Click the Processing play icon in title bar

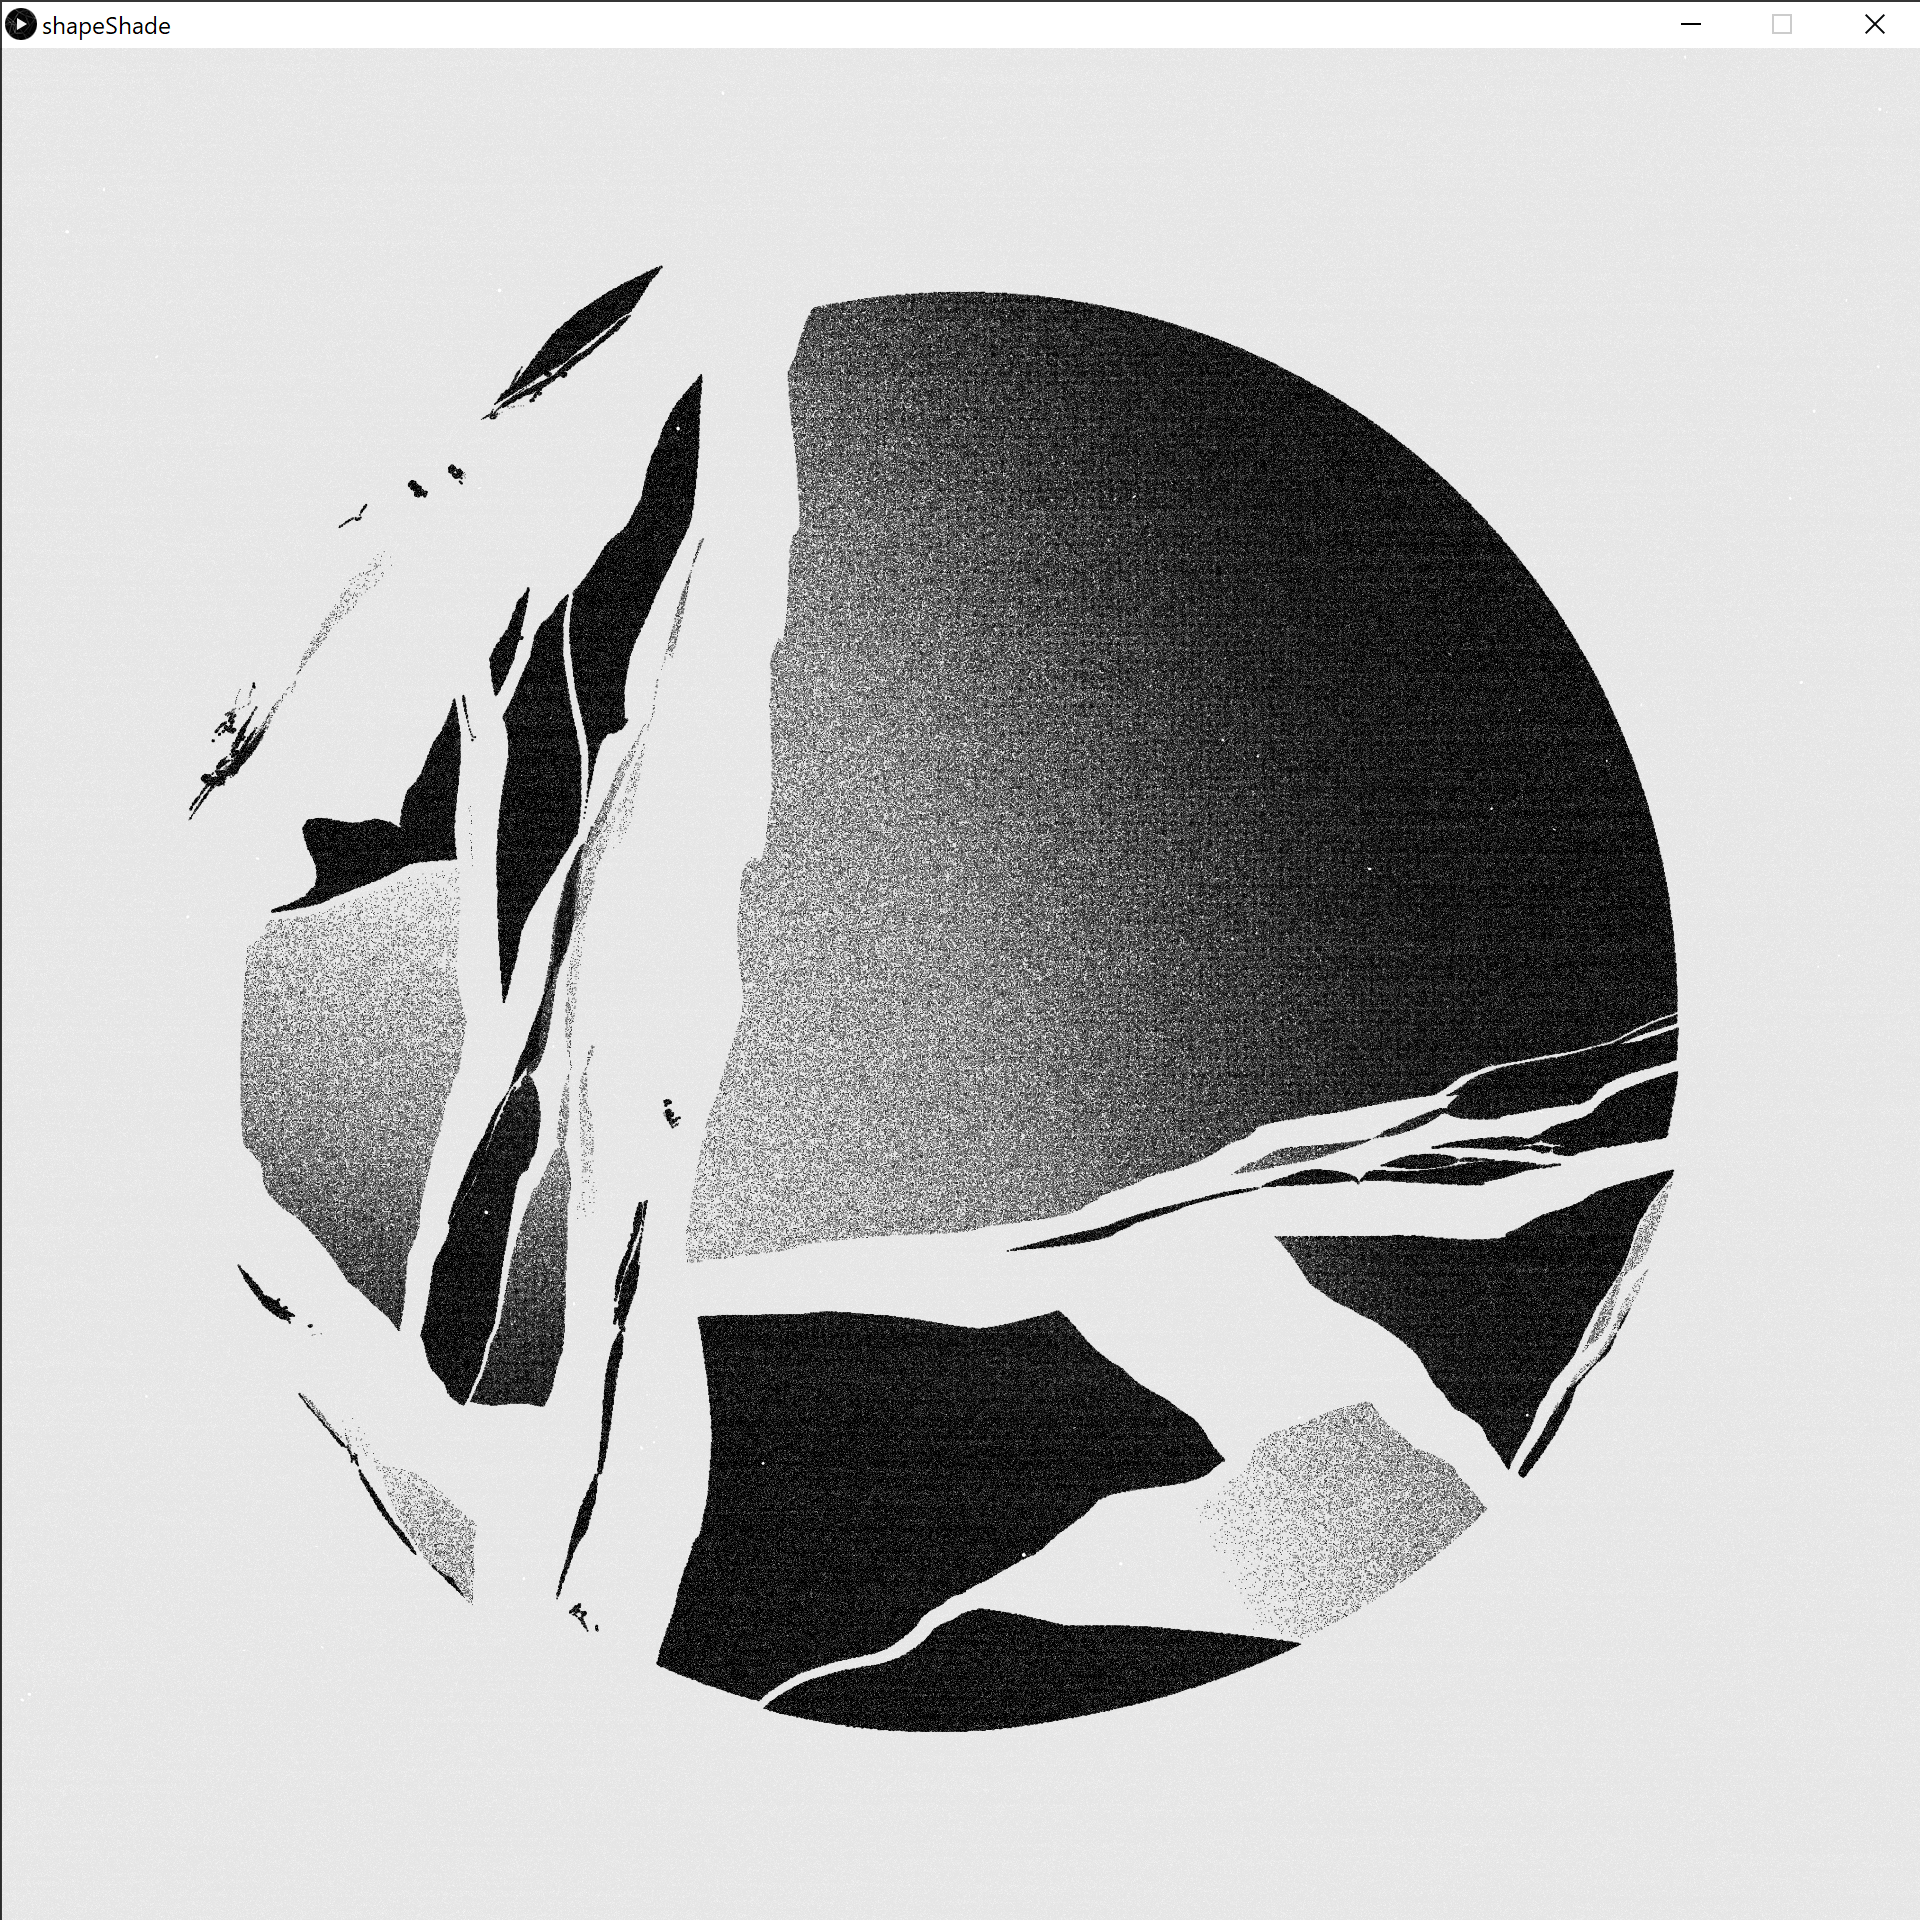pos(20,25)
